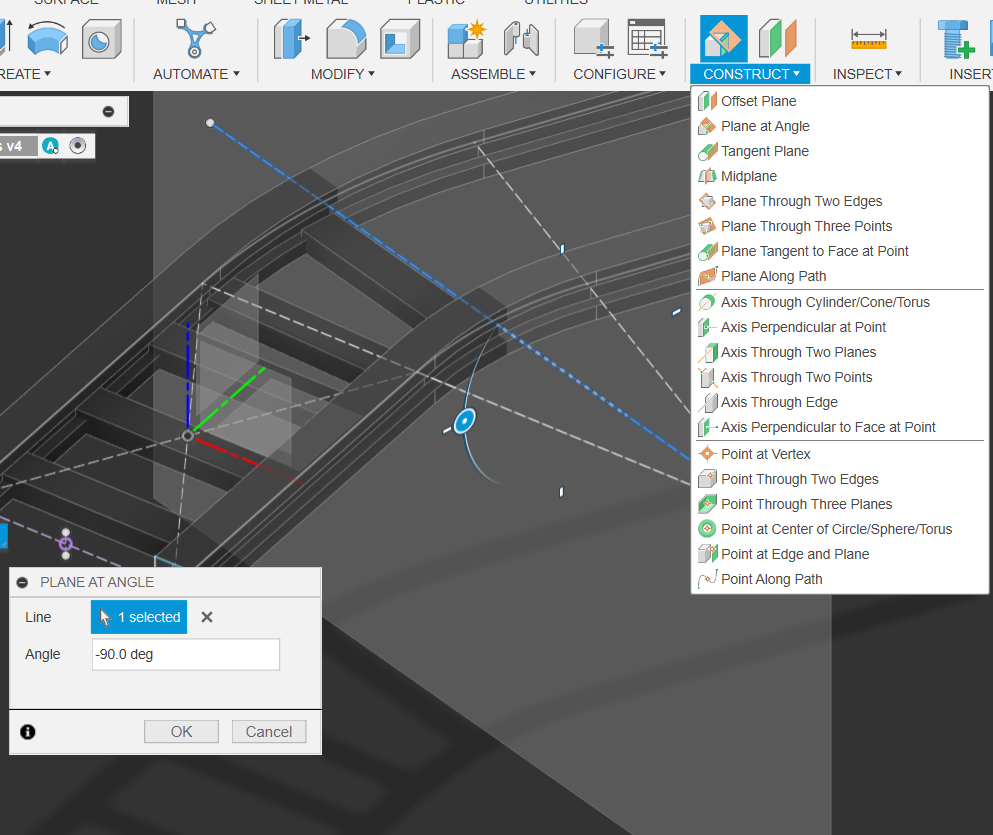Open the Insert dropdown
Image resolution: width=993 pixels, height=835 pixels.
pos(971,74)
